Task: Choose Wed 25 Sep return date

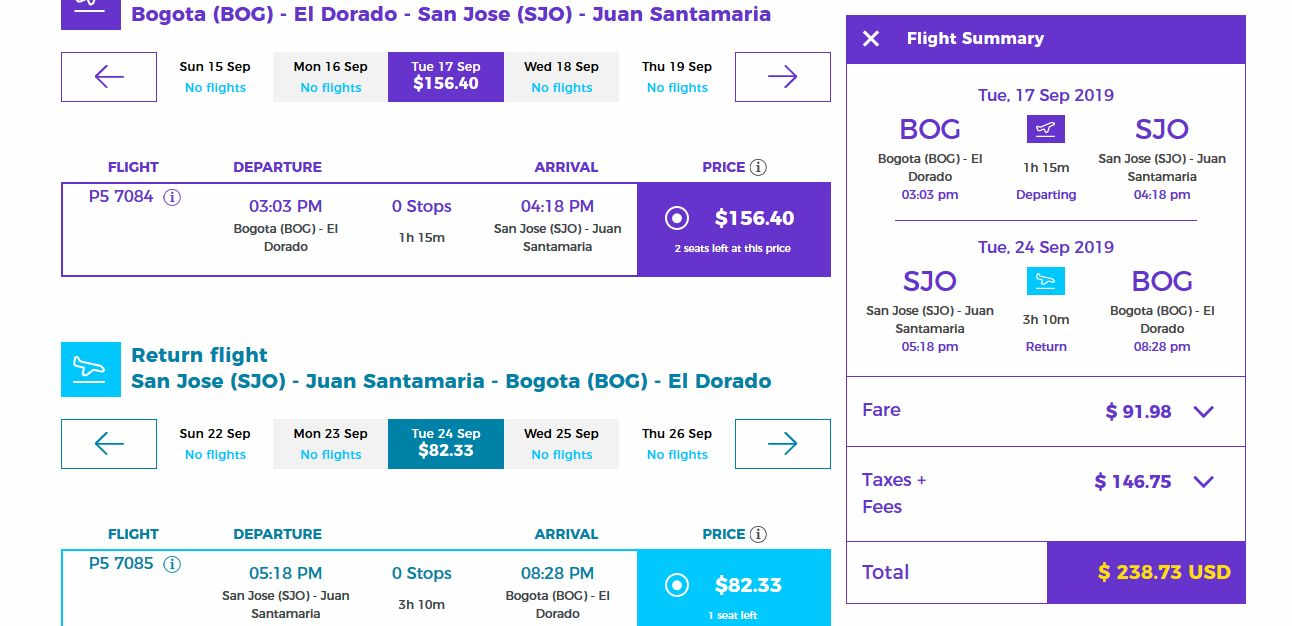Action: pos(561,443)
